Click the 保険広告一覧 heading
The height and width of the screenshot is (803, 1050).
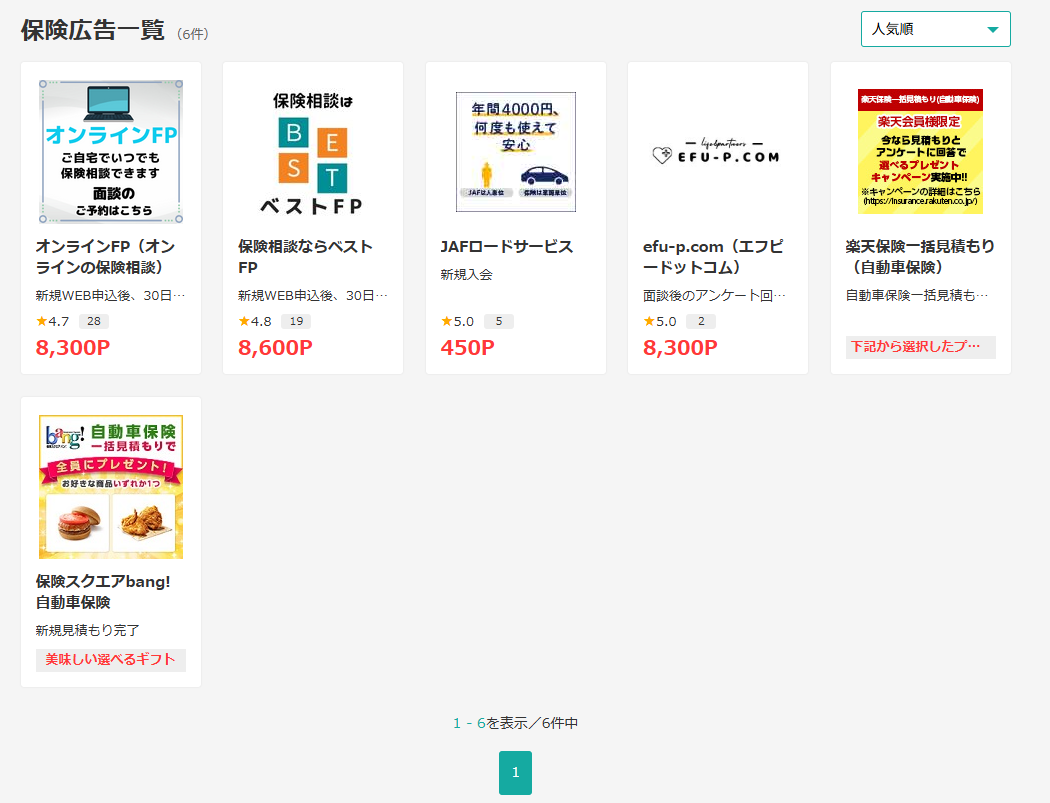pyautogui.click(x=92, y=30)
